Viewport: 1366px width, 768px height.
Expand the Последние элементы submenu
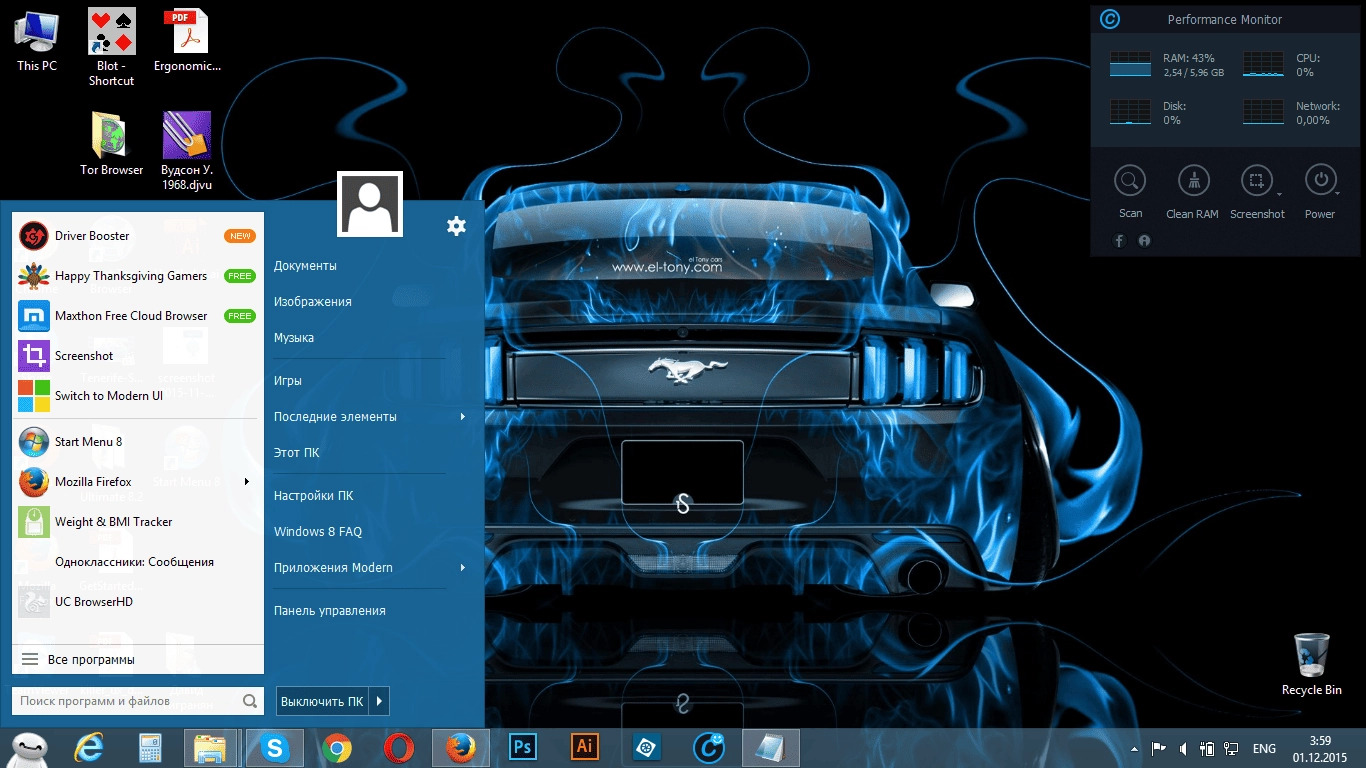[x=463, y=417]
